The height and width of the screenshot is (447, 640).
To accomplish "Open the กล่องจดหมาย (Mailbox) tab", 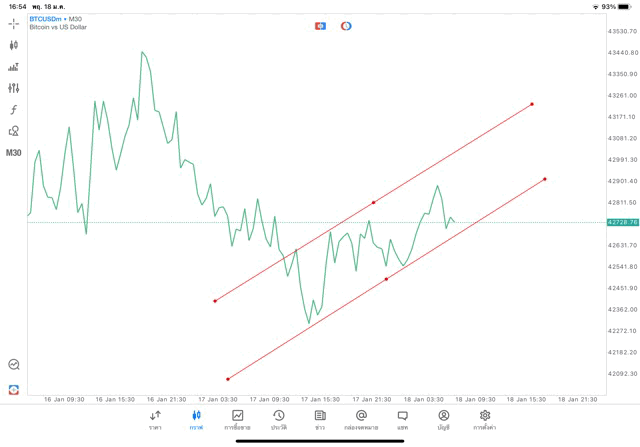I will coord(361,419).
